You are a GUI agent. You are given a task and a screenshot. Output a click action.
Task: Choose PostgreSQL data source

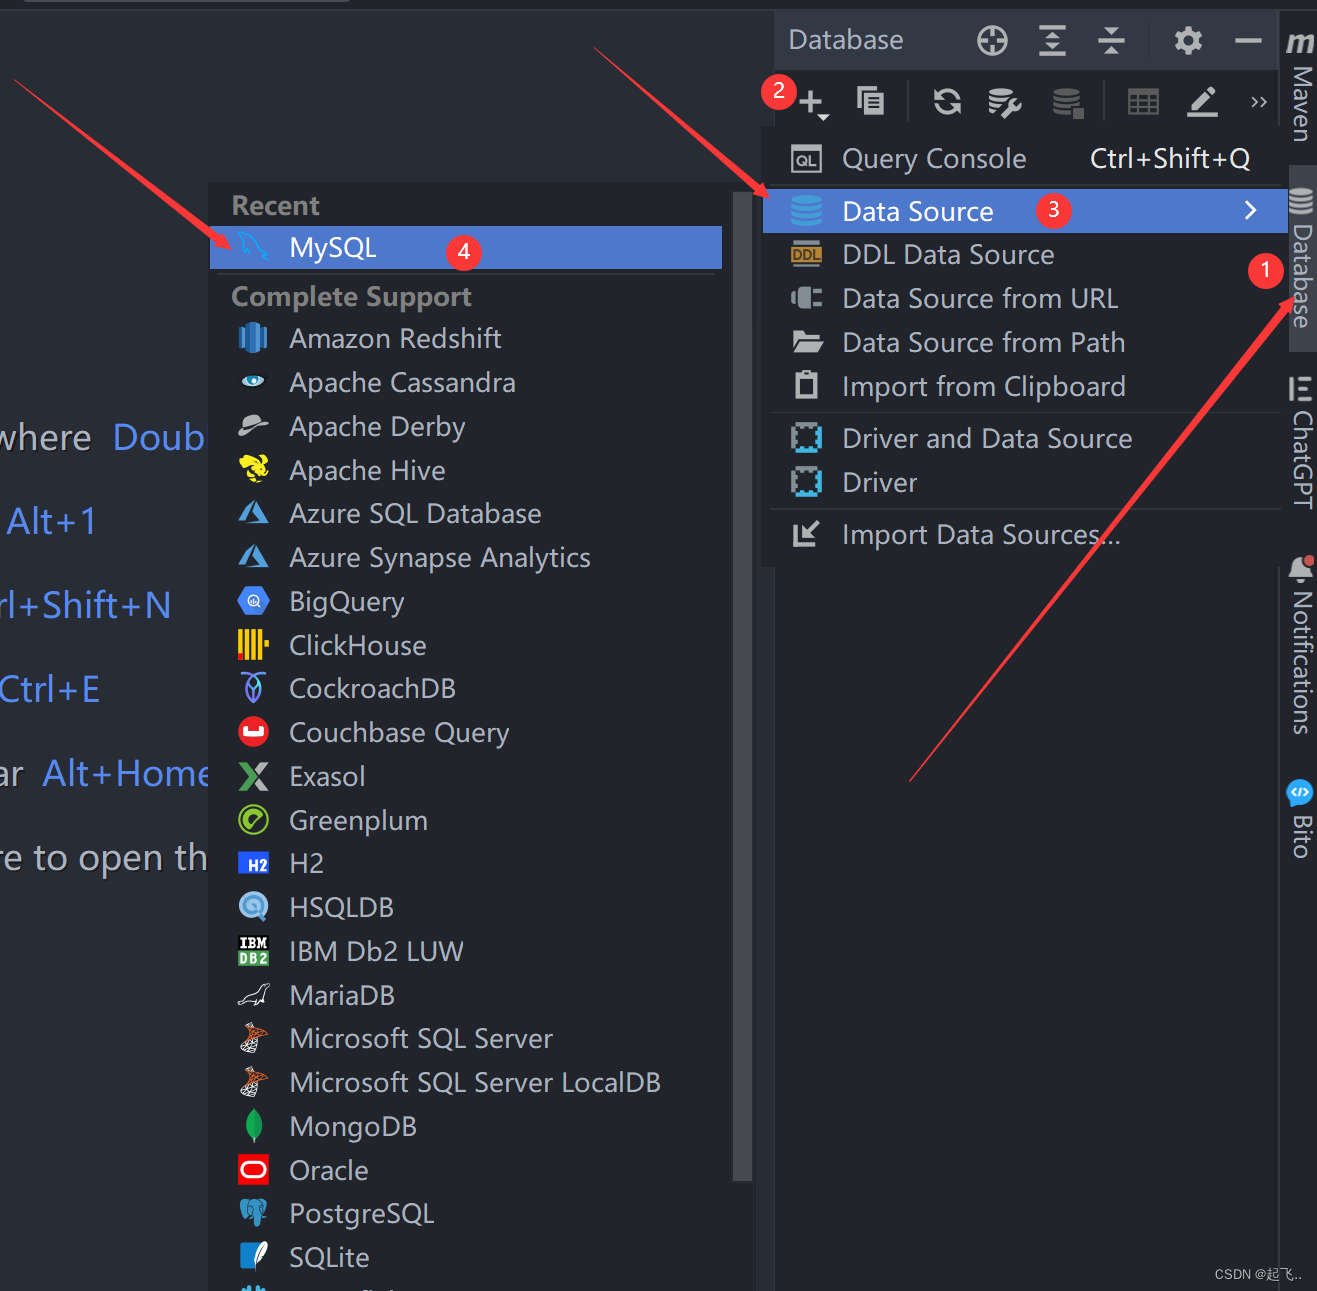coord(466,1214)
